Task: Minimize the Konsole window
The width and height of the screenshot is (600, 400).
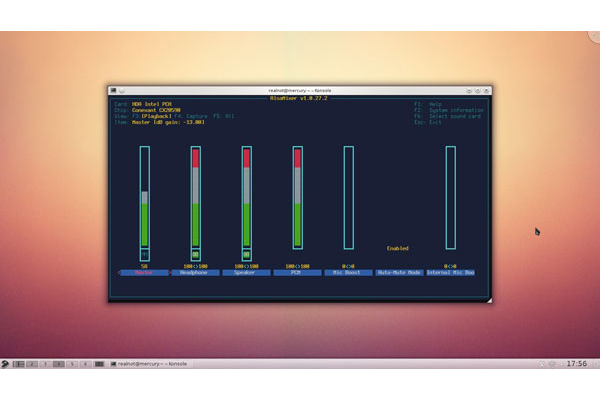Action: coord(469,91)
